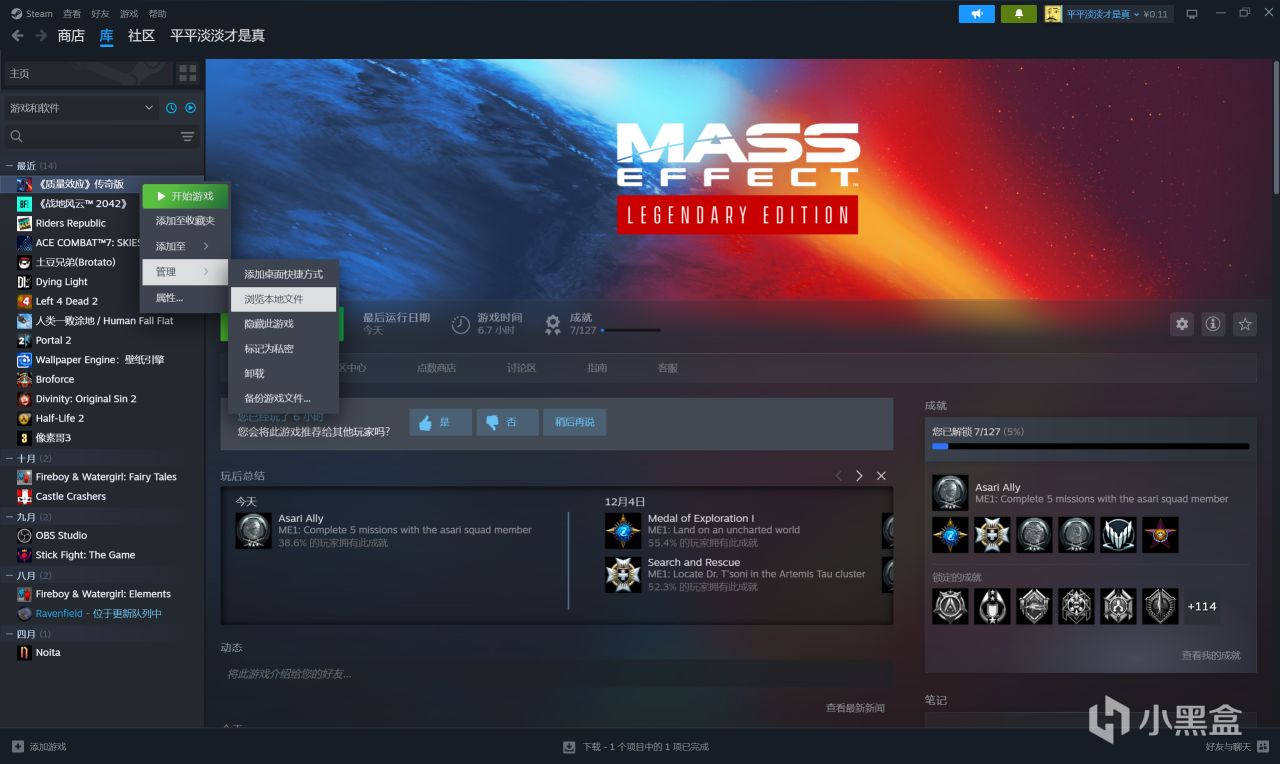
Task: Go to previous post-game summary page
Action: [x=839, y=476]
